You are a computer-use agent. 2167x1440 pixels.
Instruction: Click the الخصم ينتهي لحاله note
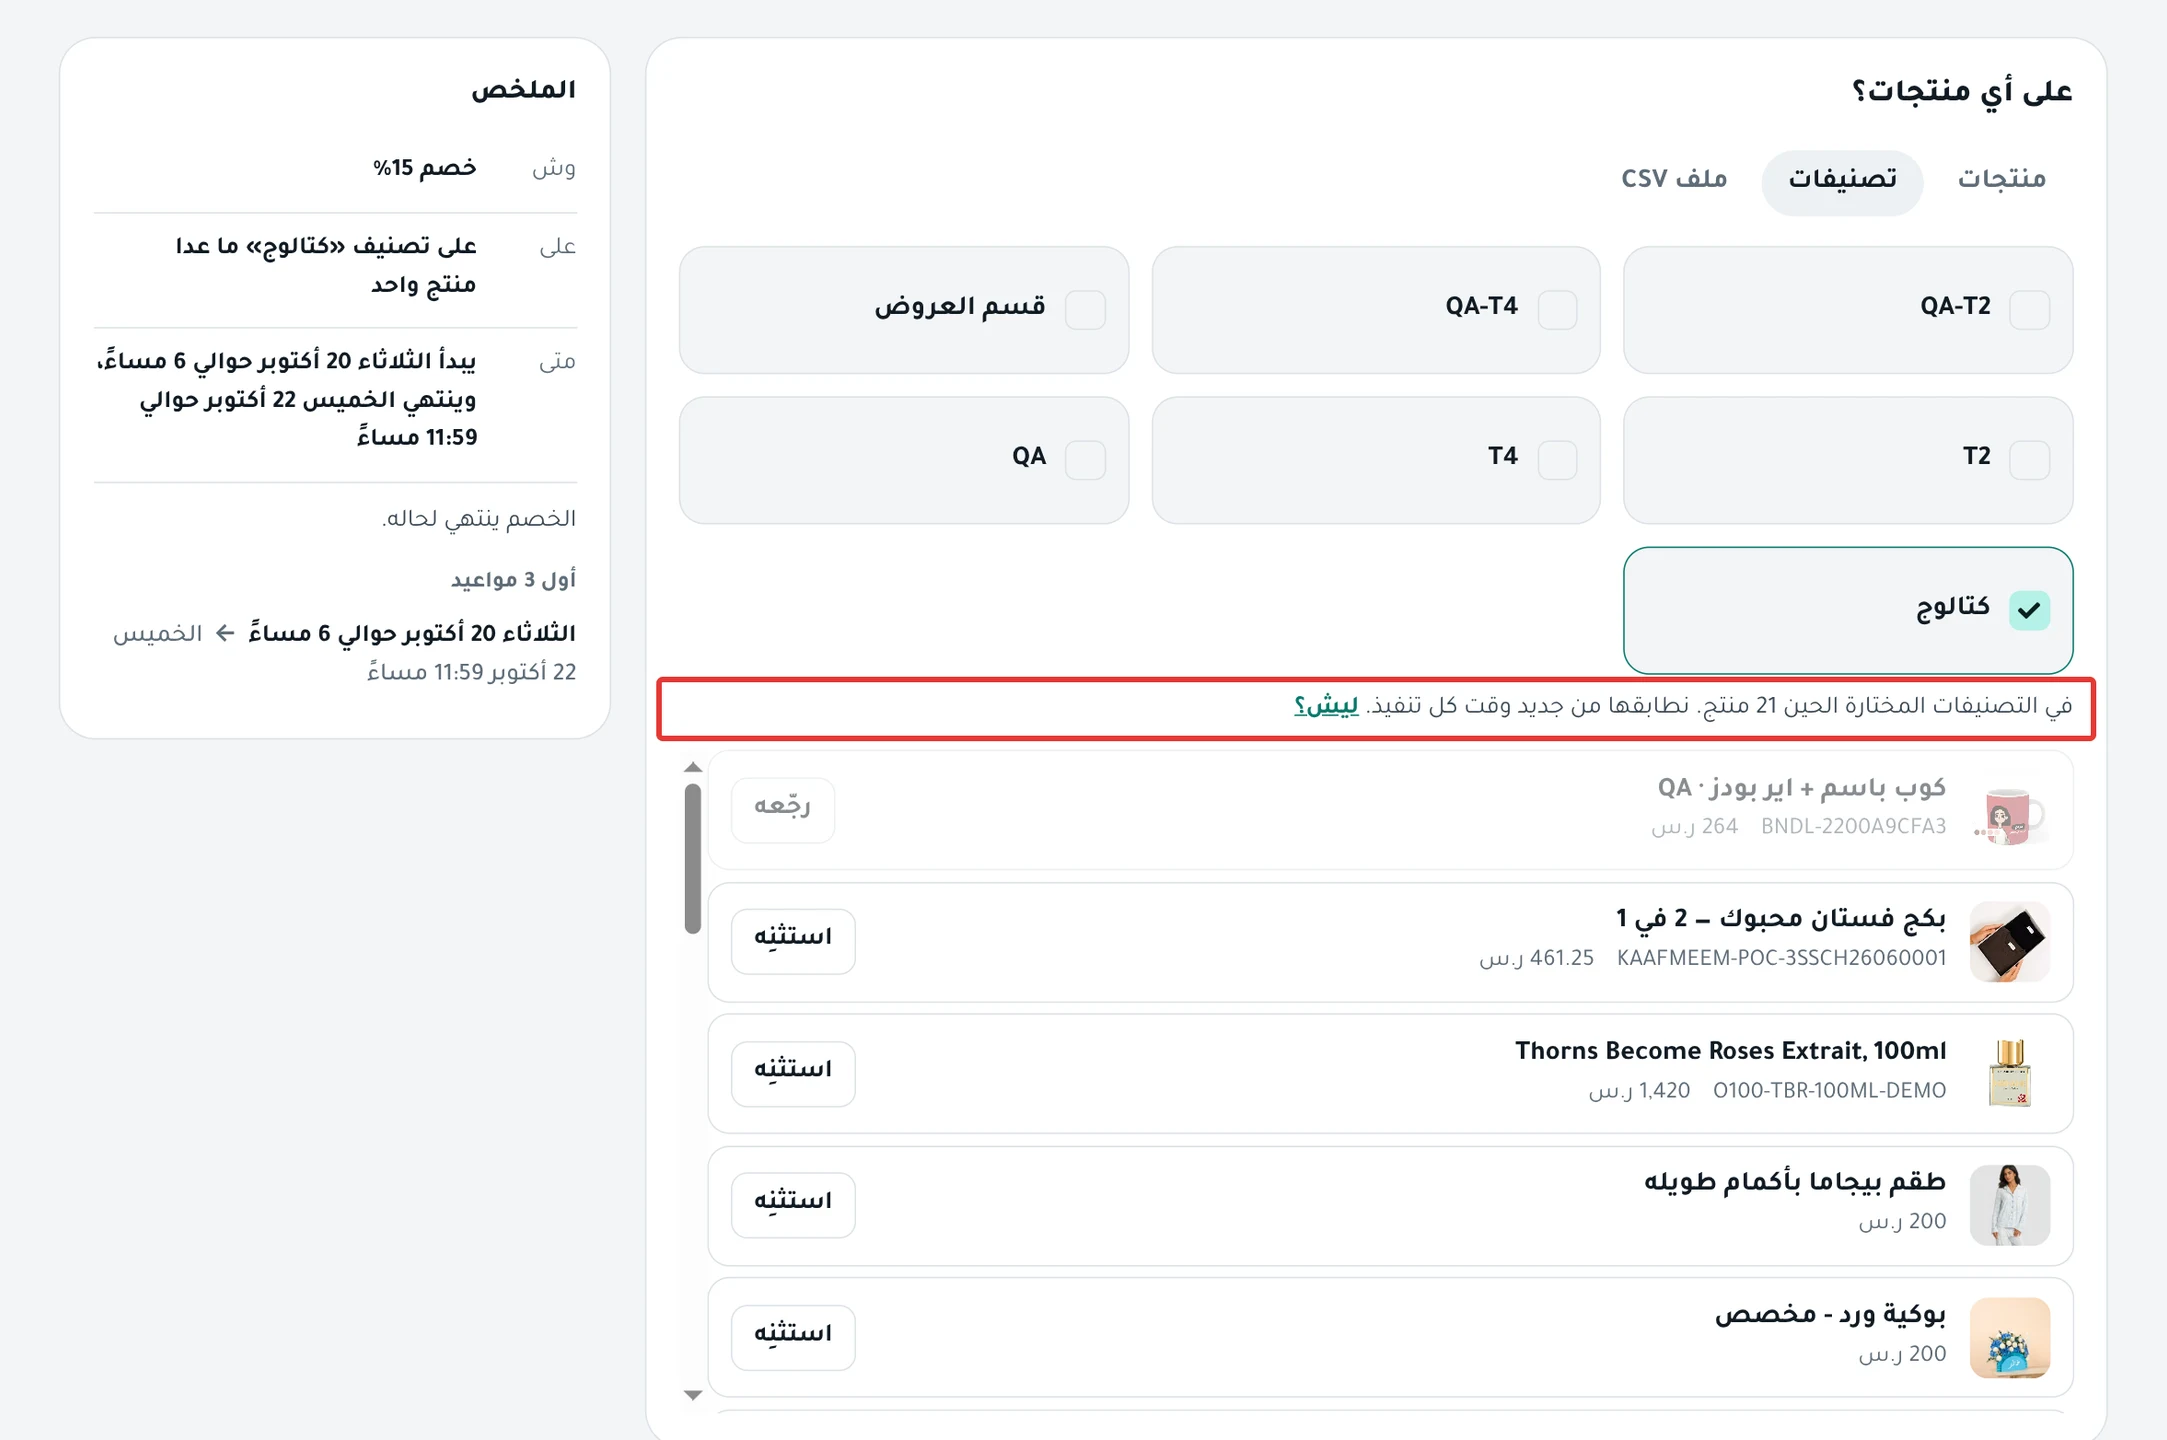point(479,518)
